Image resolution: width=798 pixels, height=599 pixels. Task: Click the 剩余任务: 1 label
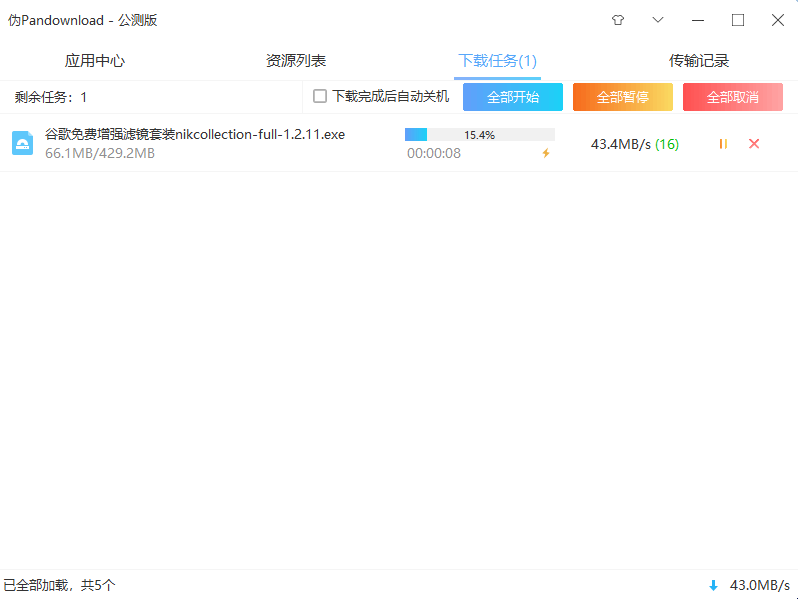[x=50, y=97]
